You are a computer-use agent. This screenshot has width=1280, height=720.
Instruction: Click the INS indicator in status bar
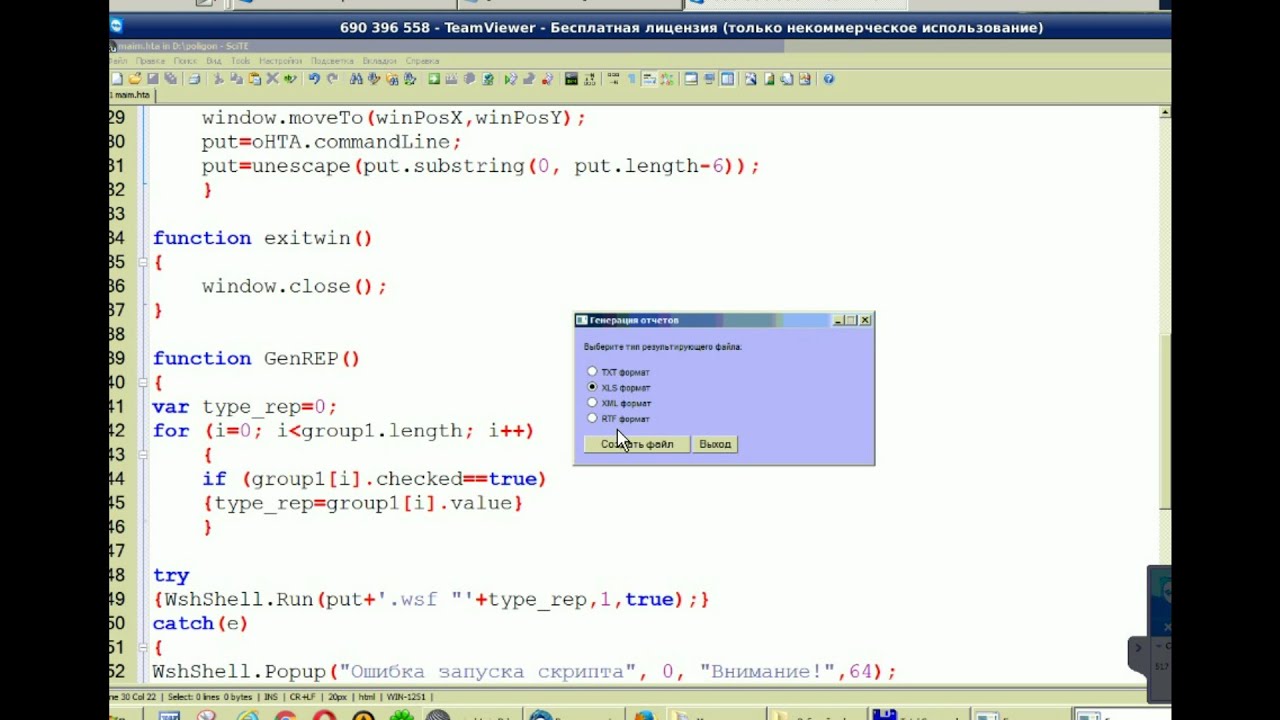coord(271,697)
